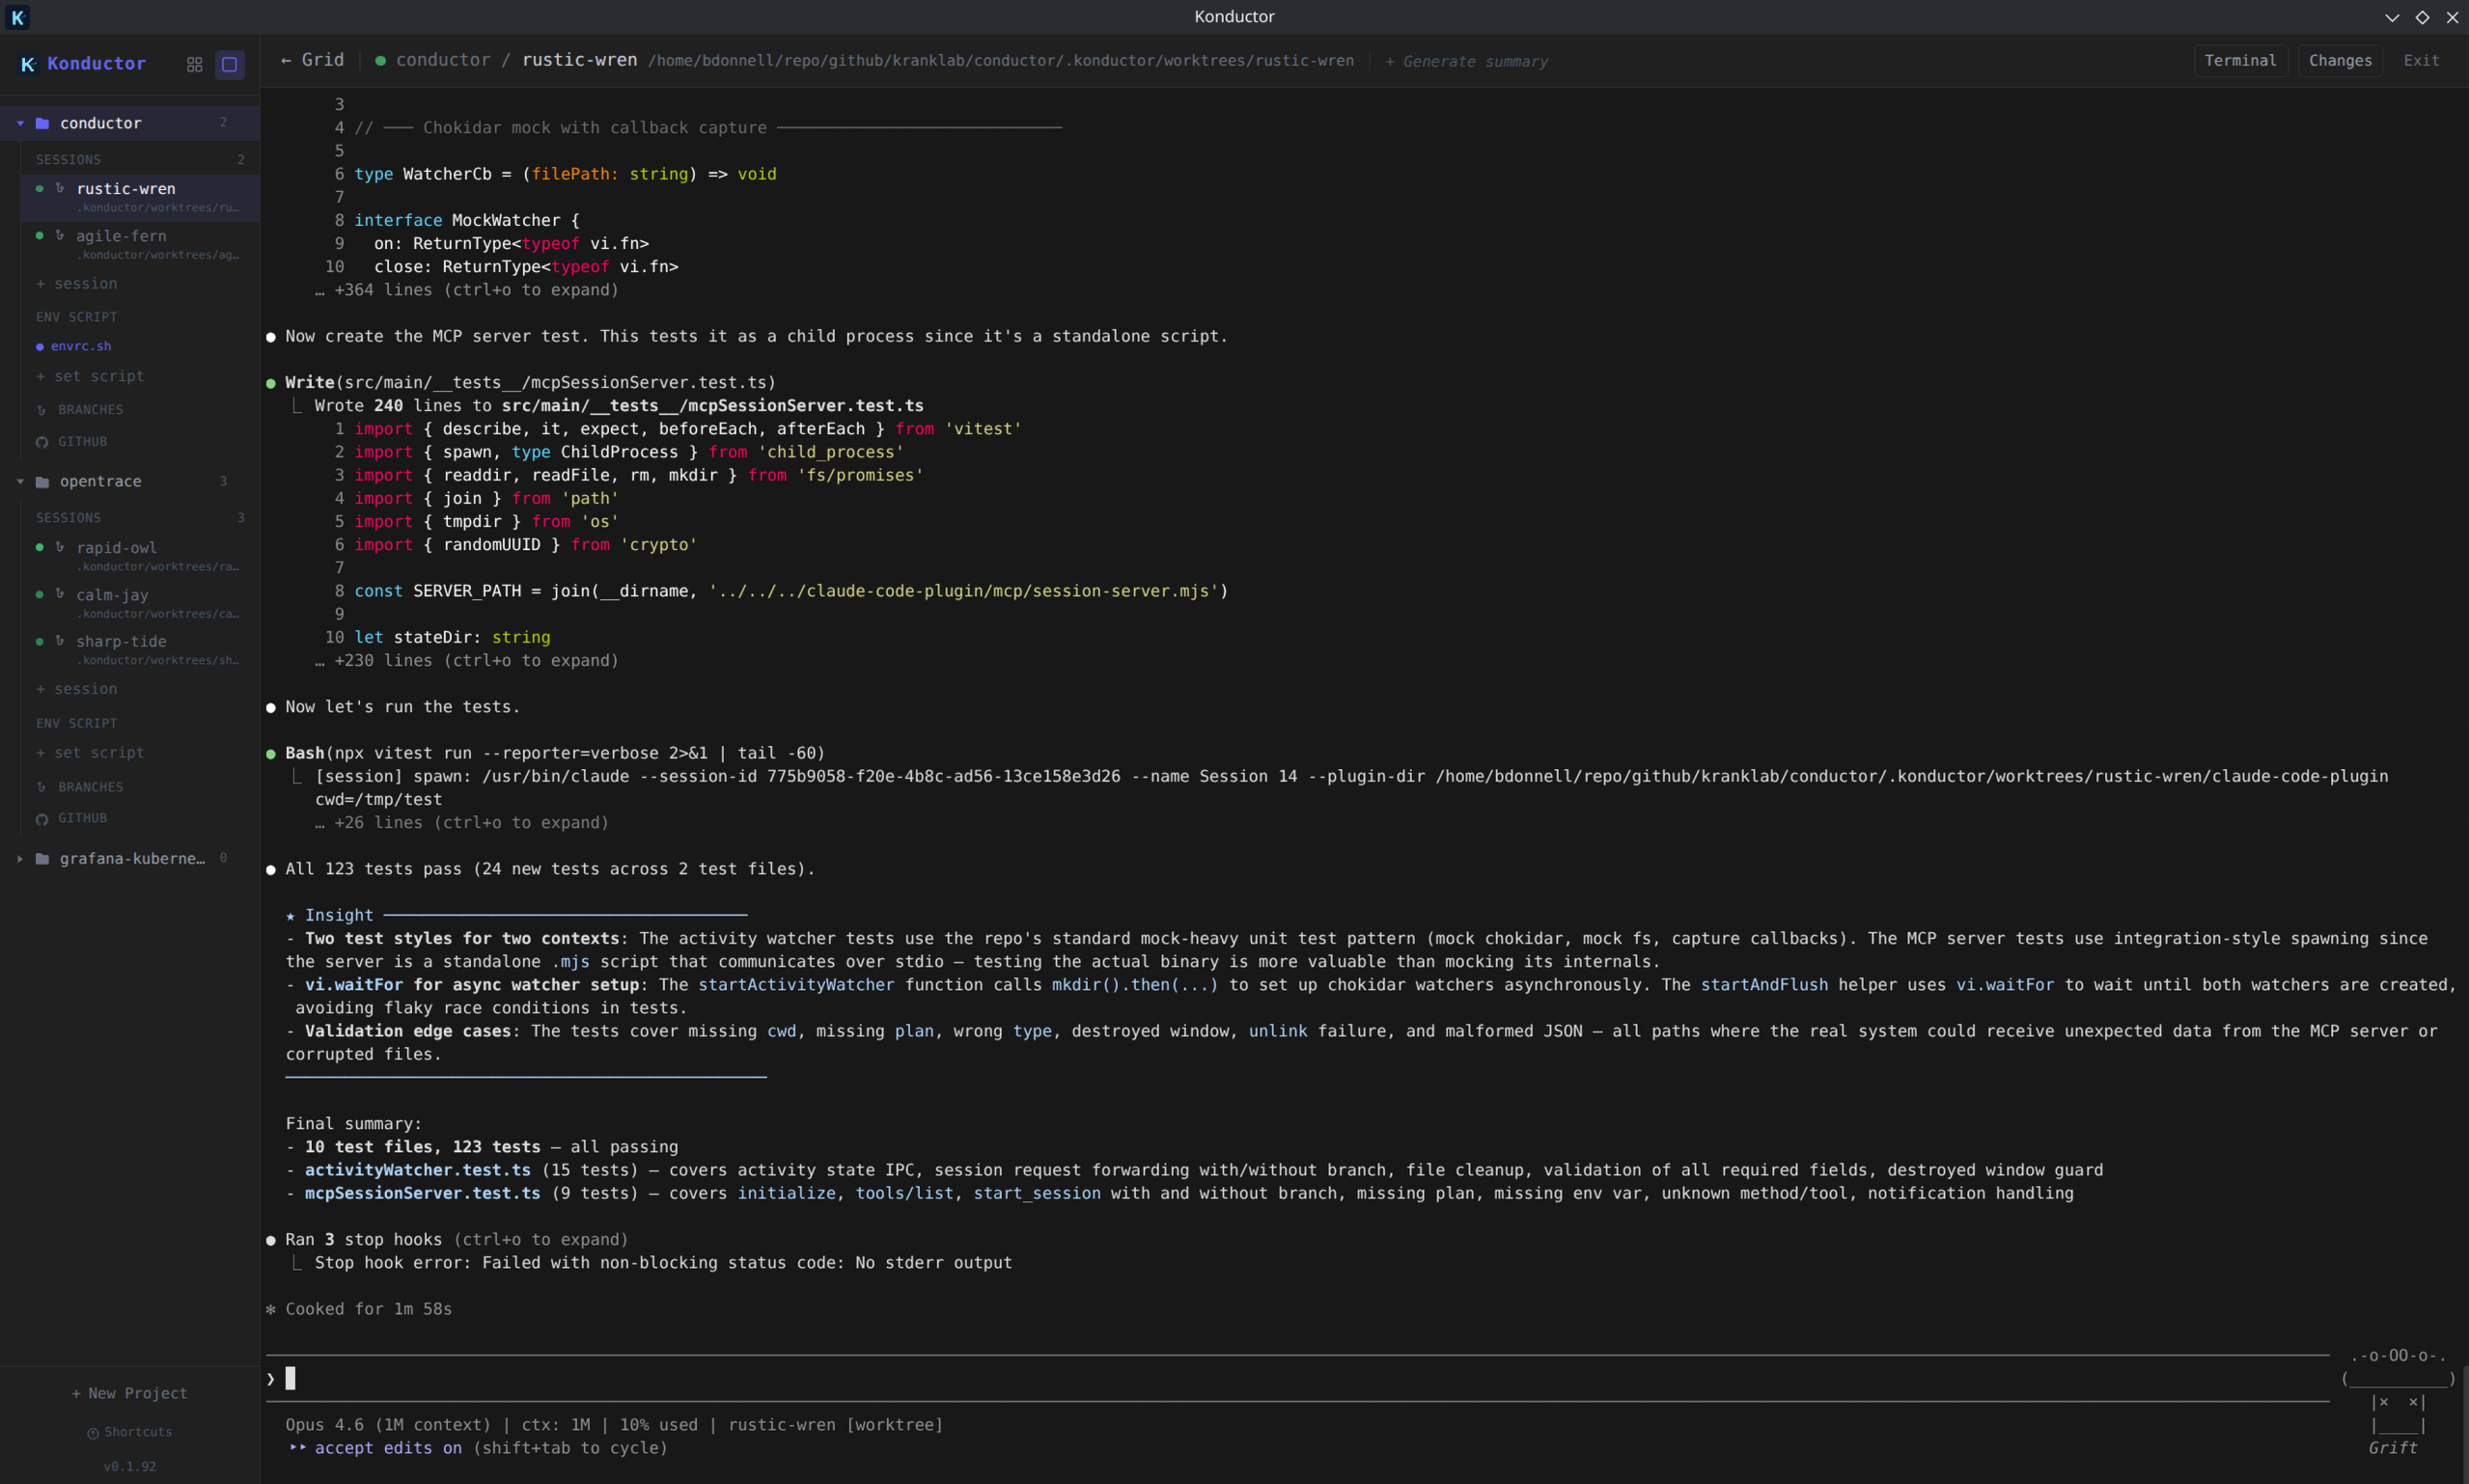Click rapid-owl worktree branch icon

60,547
